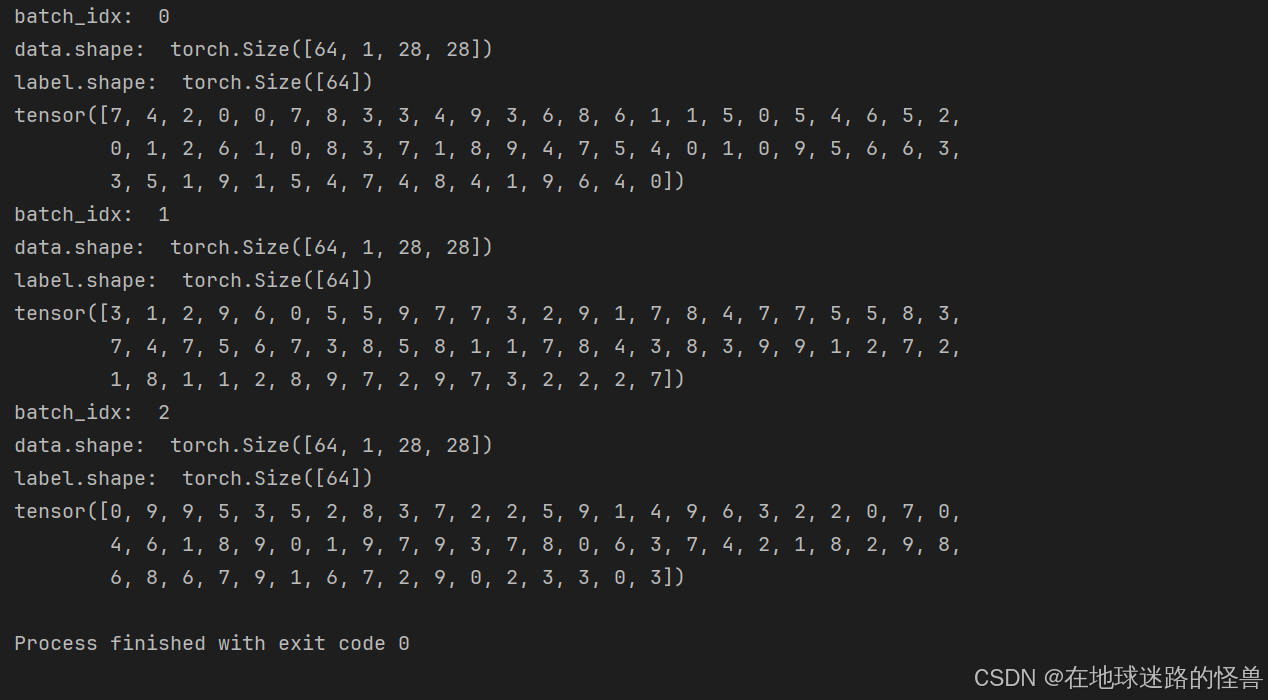This screenshot has height=700, width=1268.
Task: Click the second data.shape torch.Size line
Action: tap(254, 248)
